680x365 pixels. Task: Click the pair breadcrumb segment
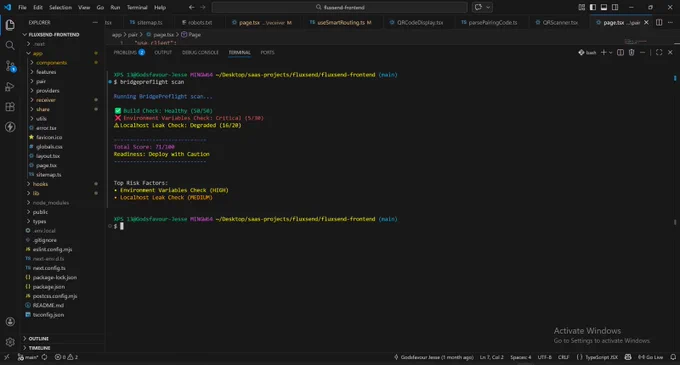(133, 35)
